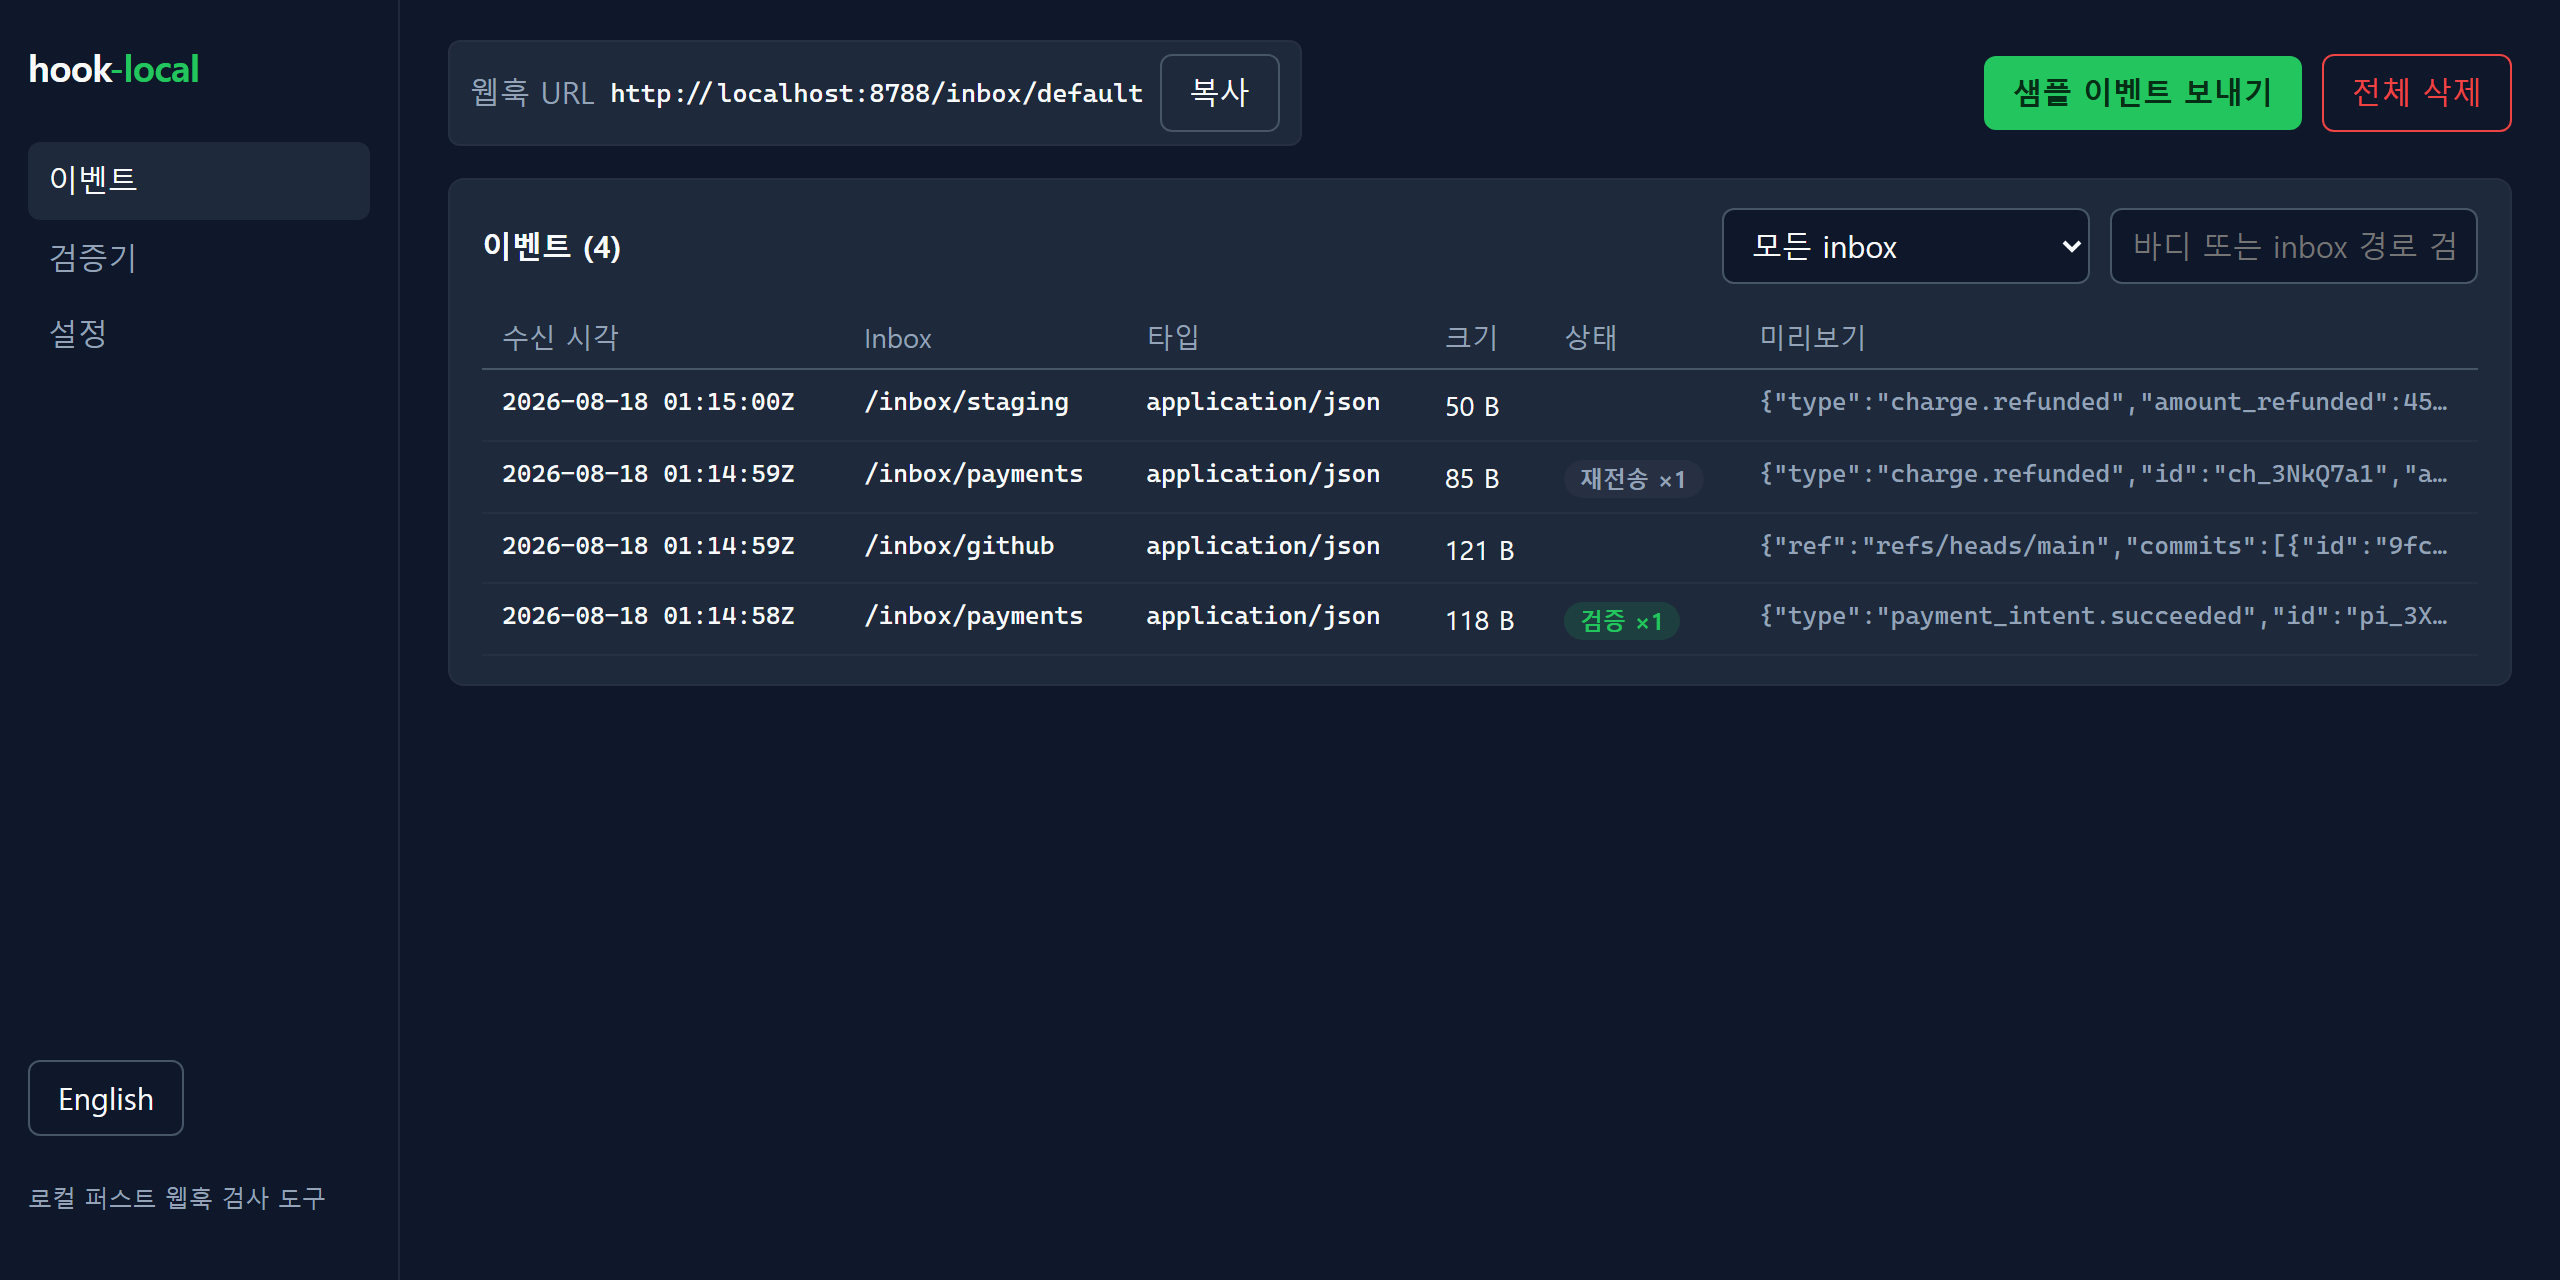Click the 크기 column header

1471,337
